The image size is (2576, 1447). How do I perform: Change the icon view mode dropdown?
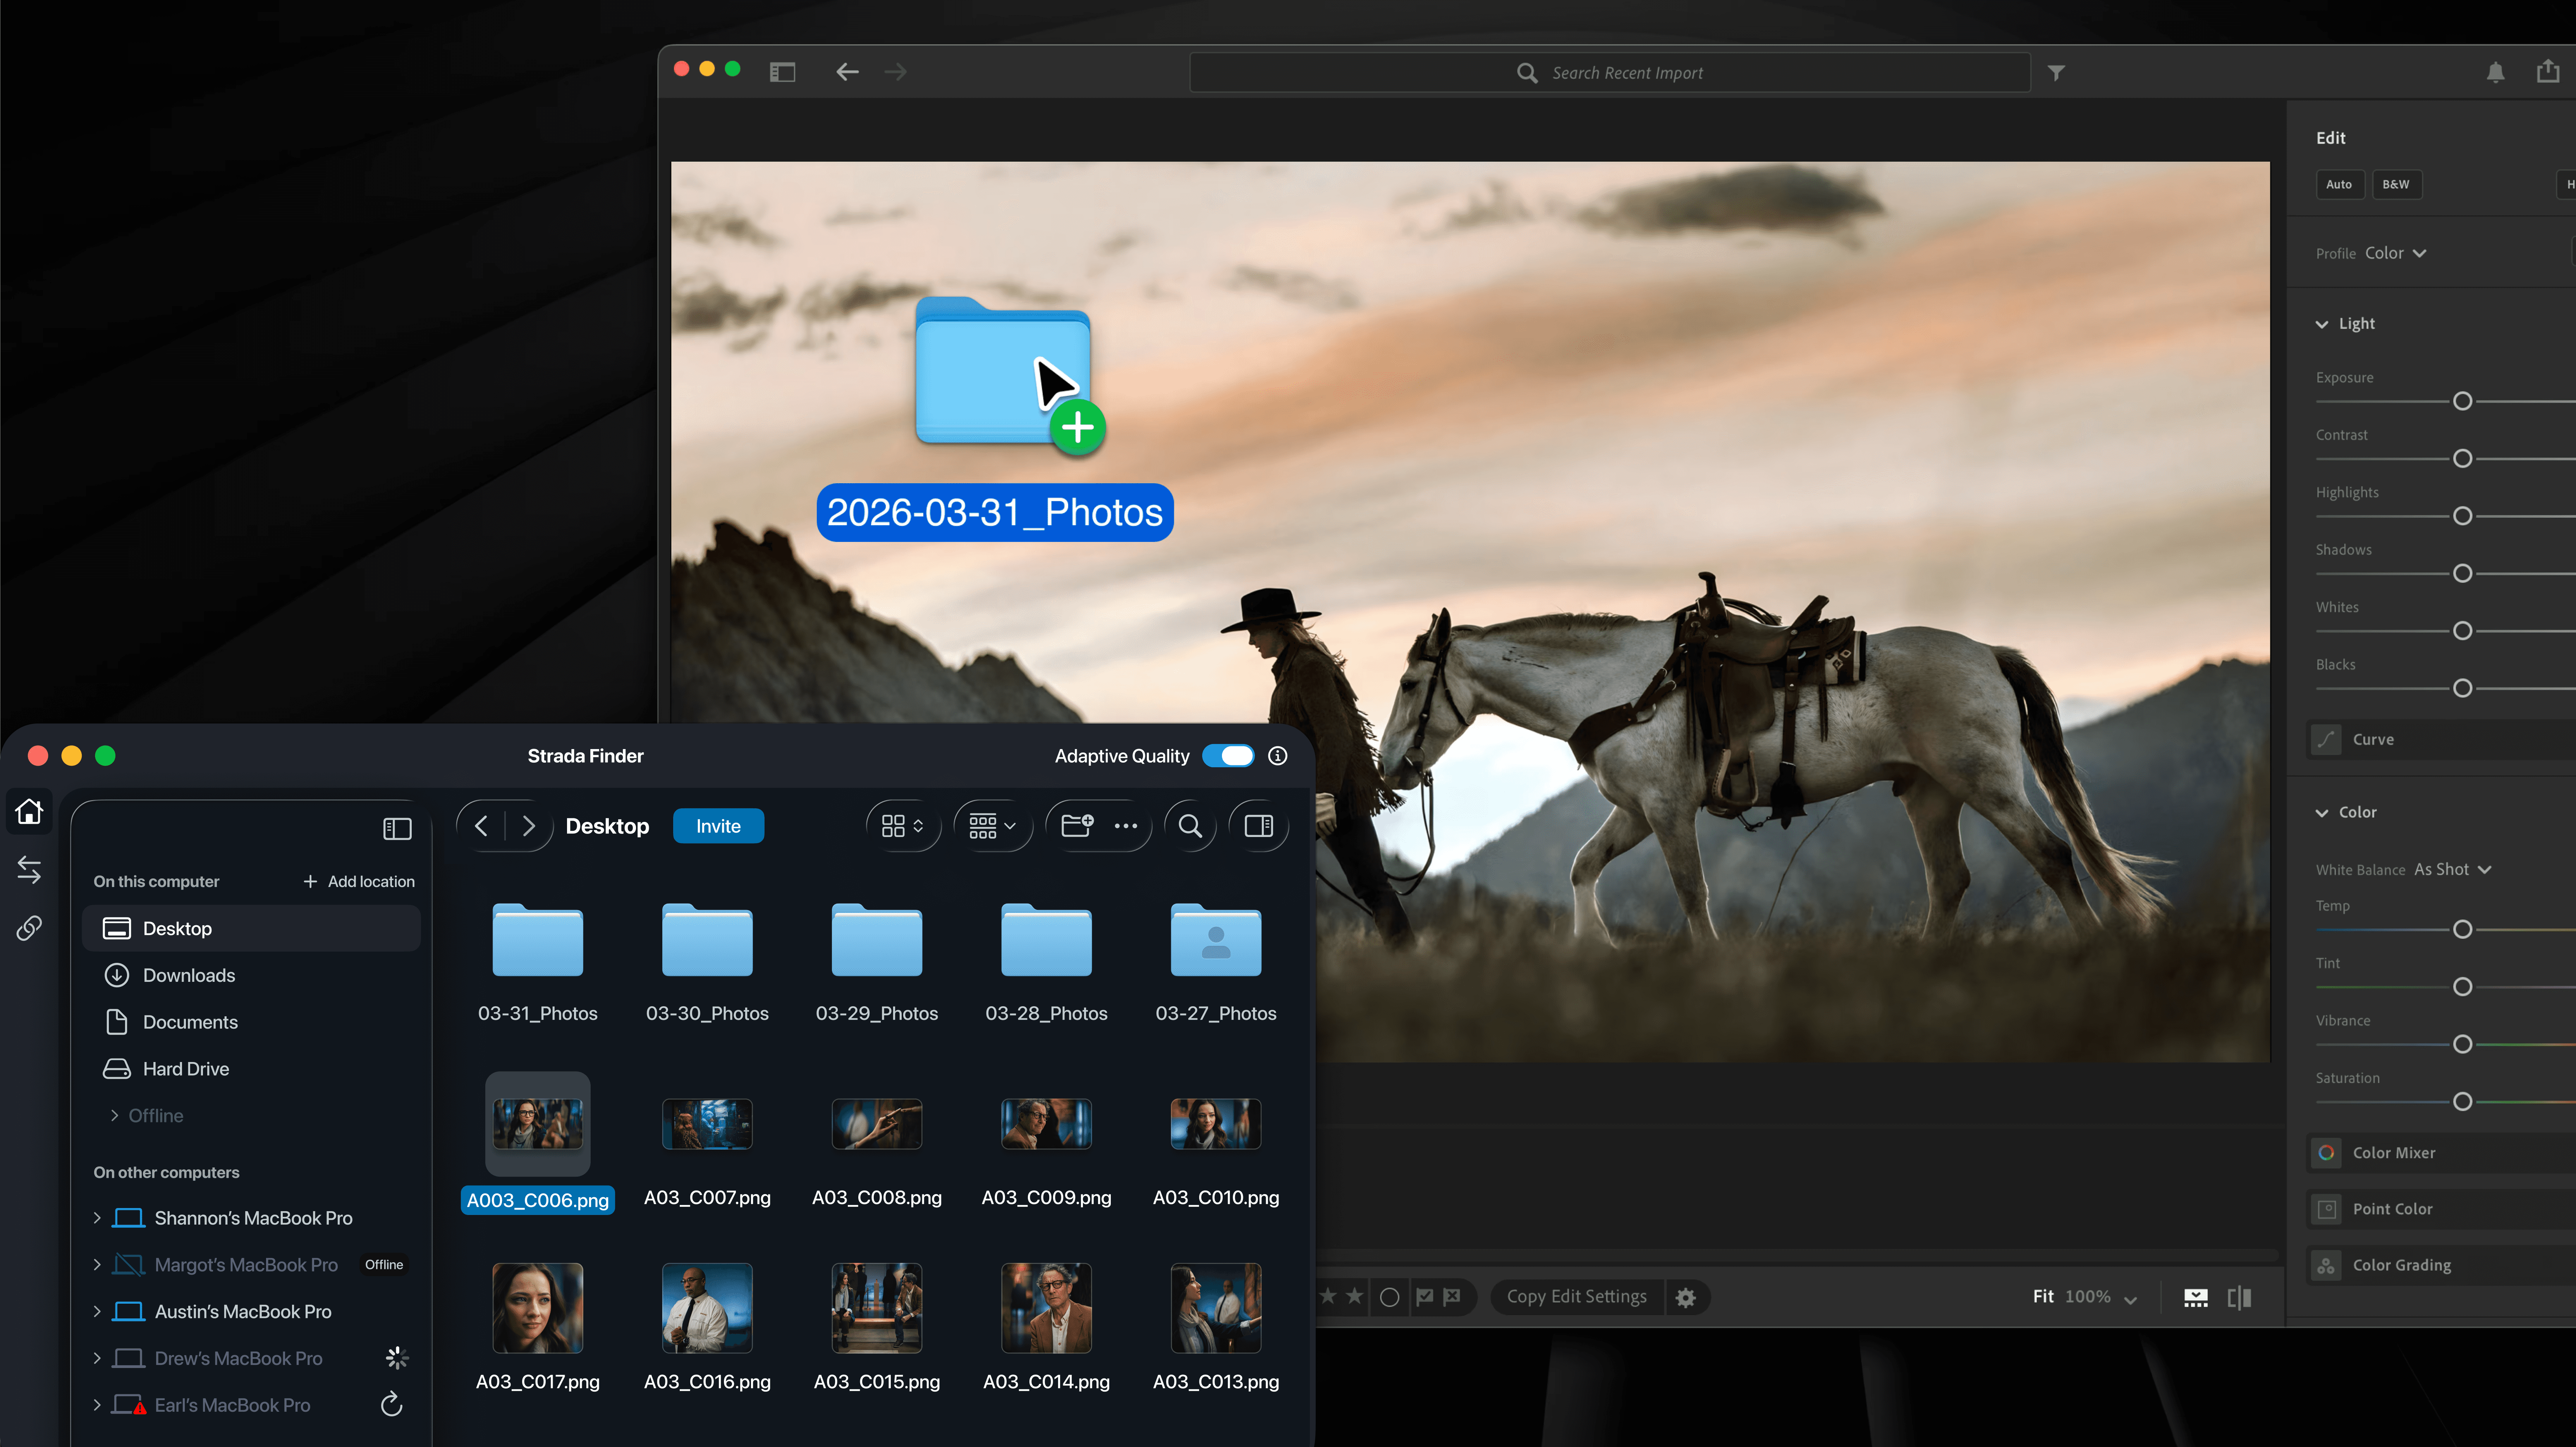pos(902,826)
